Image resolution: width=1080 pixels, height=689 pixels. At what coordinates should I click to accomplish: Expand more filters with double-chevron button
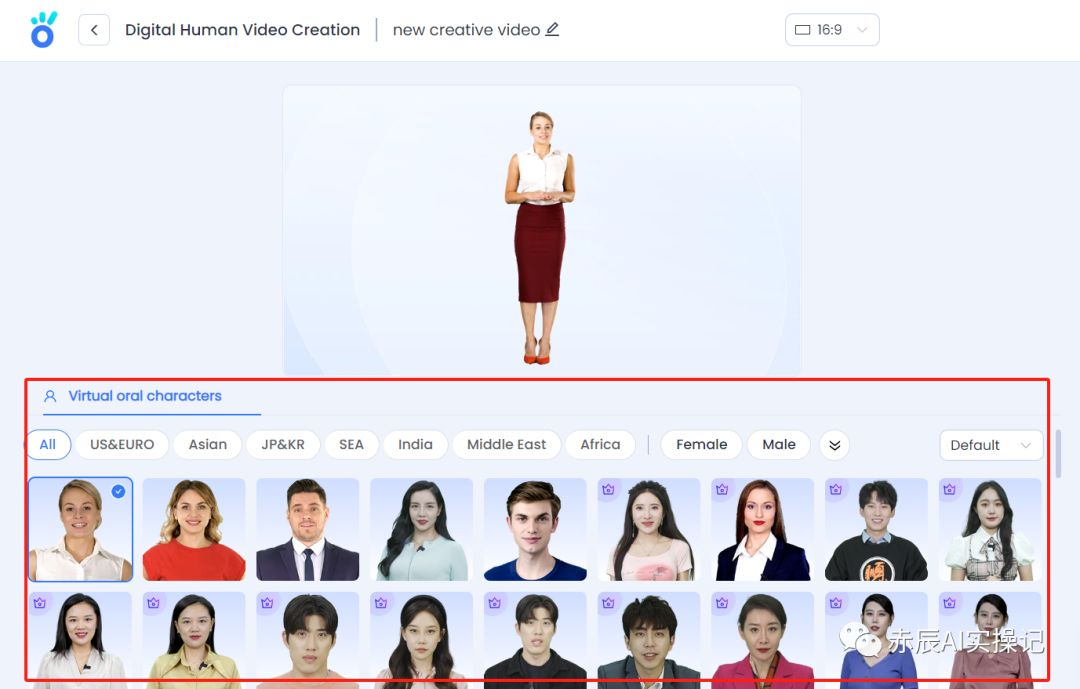[x=834, y=445]
